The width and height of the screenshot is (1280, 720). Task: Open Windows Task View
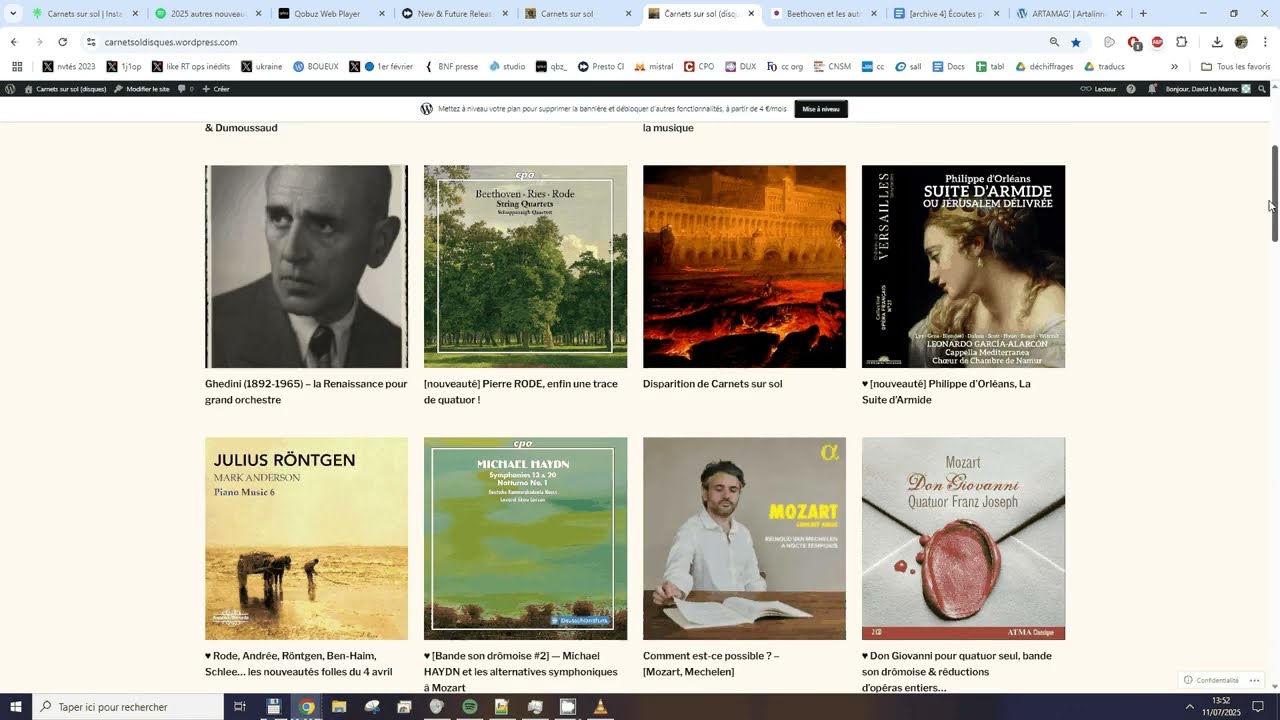click(240, 707)
